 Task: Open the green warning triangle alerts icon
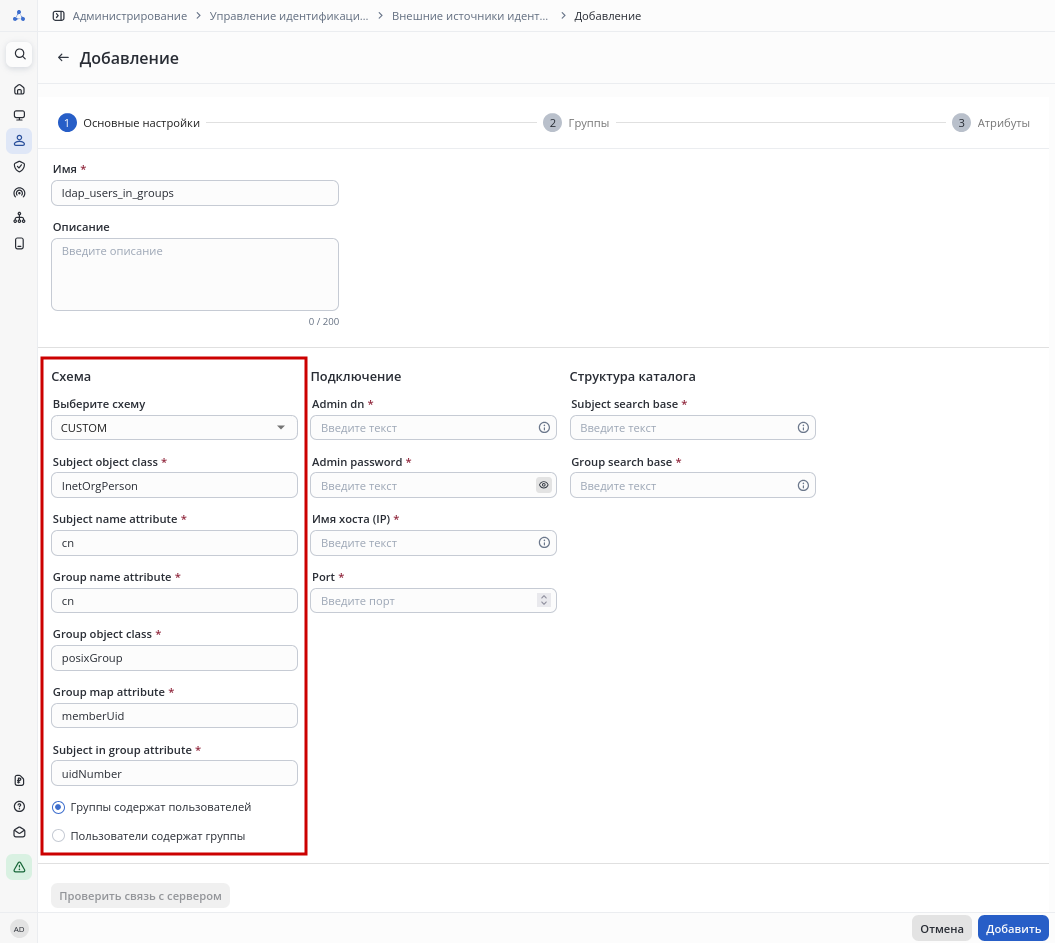click(19, 867)
